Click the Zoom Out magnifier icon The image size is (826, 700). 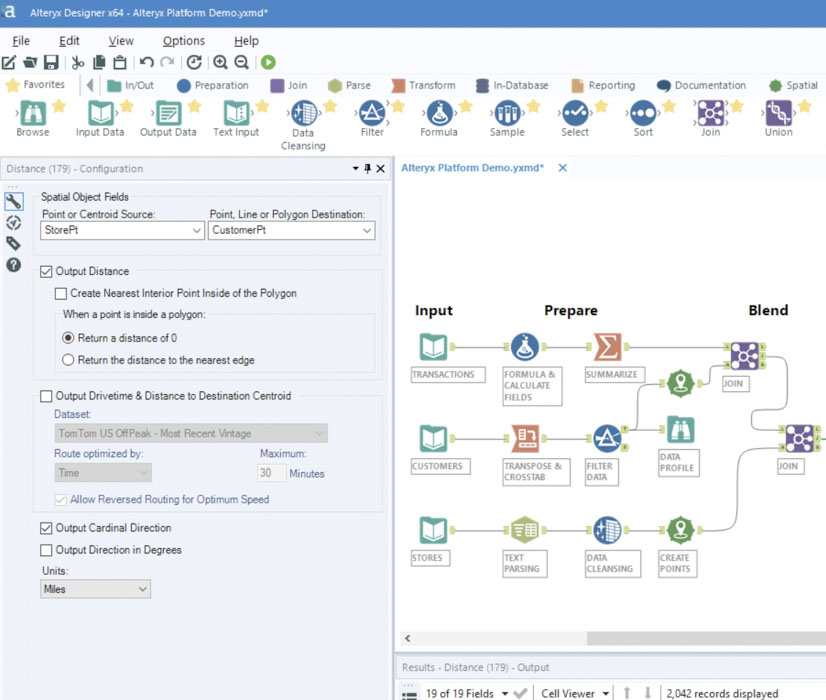[241, 62]
